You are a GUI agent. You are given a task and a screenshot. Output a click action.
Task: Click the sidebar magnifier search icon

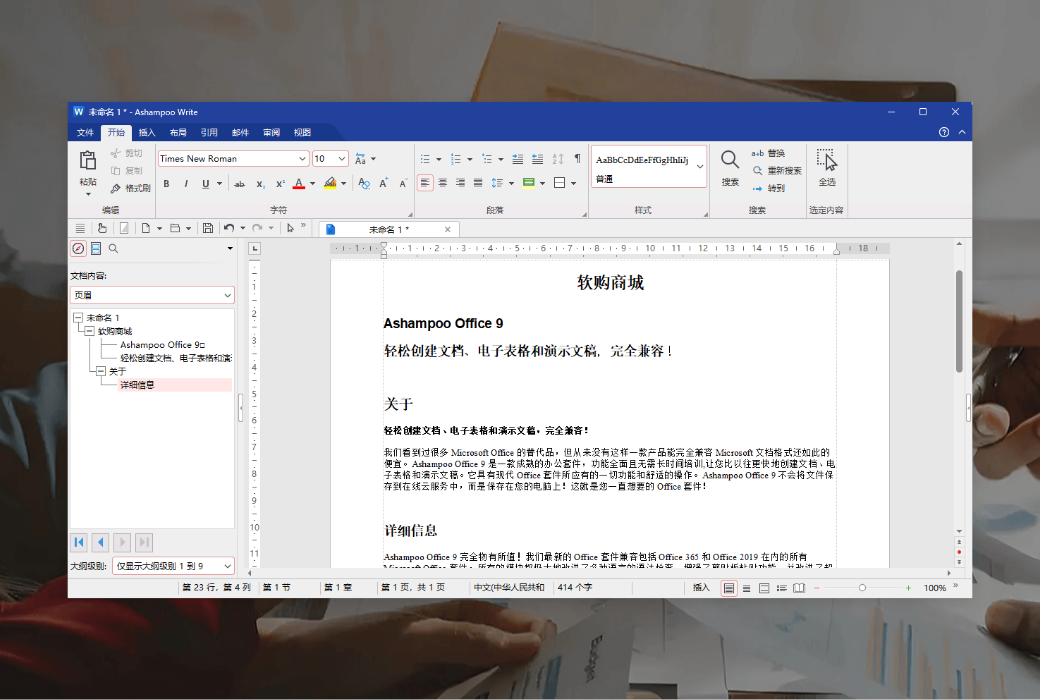(x=113, y=248)
